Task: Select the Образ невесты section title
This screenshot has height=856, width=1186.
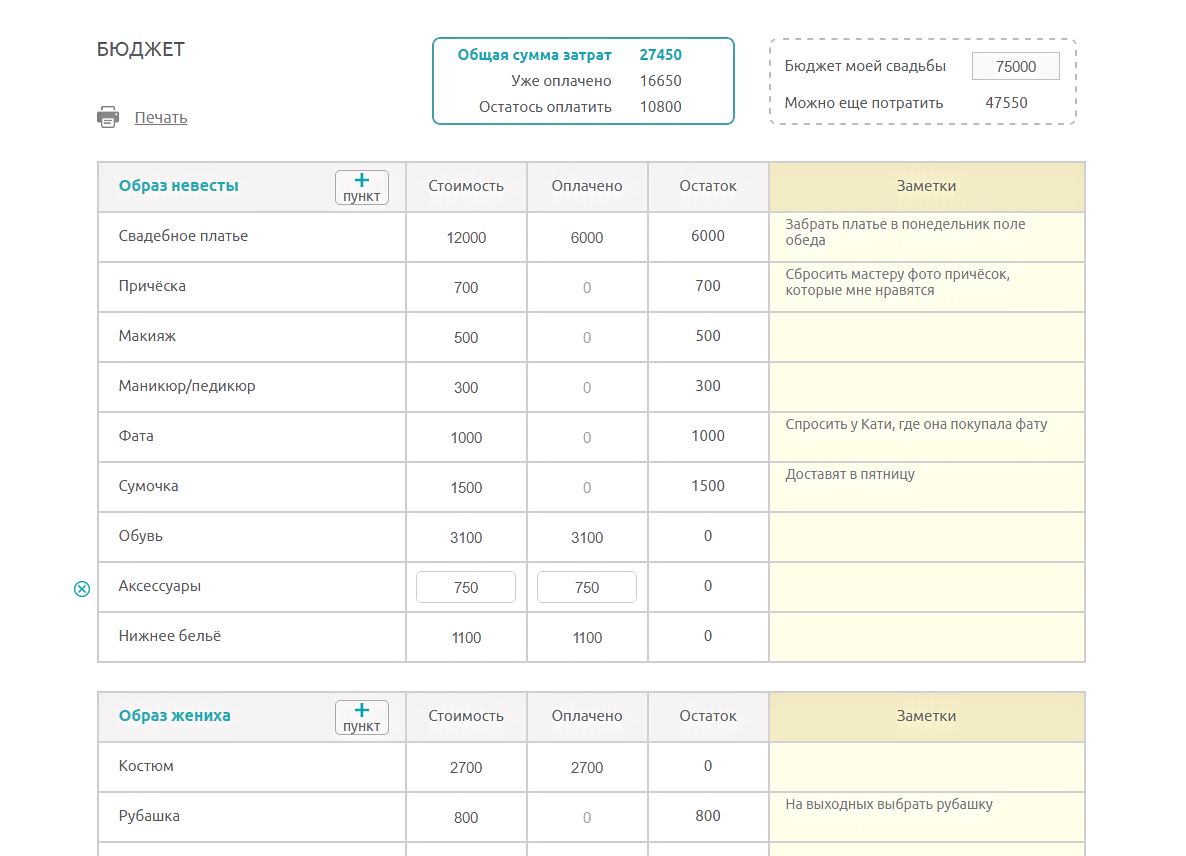Action: [179, 185]
